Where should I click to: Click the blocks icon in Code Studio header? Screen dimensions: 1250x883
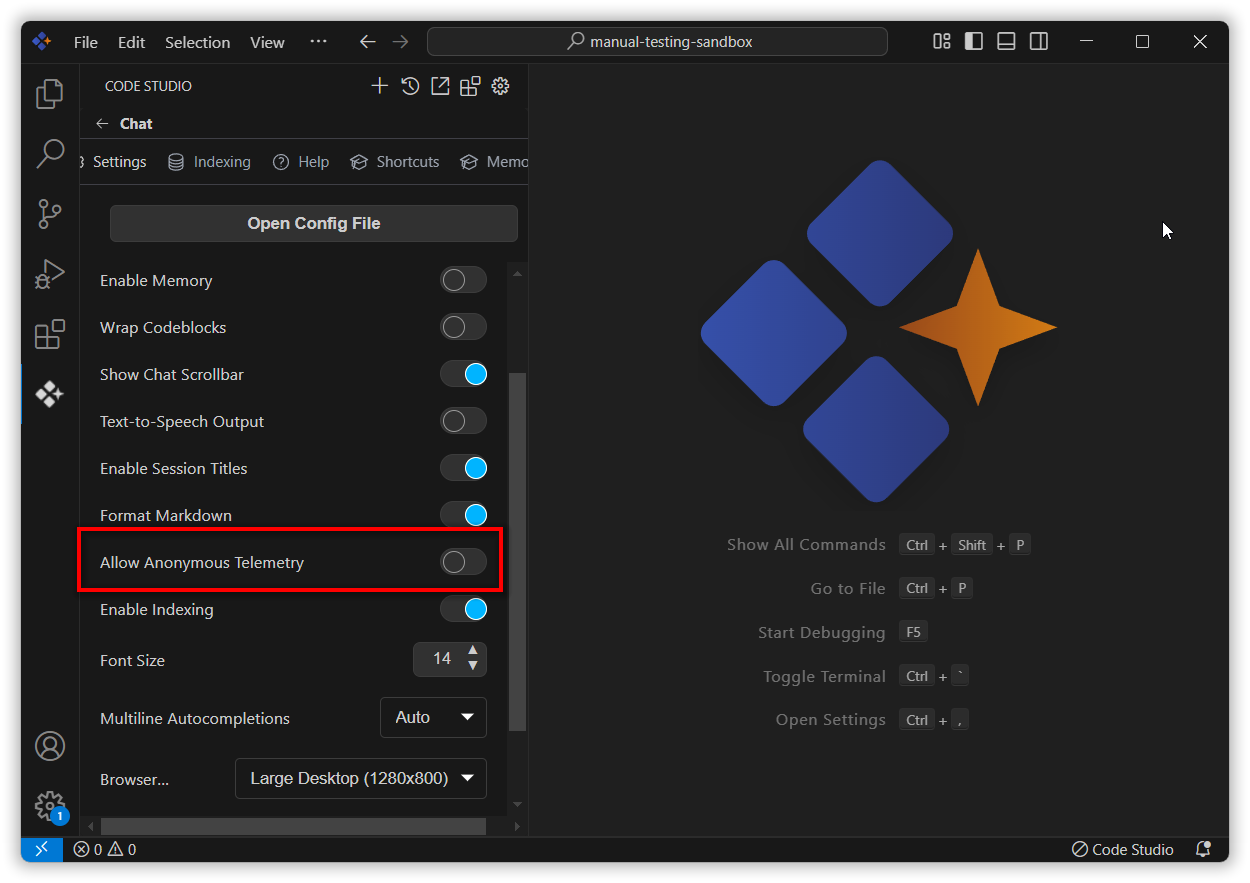(x=470, y=86)
